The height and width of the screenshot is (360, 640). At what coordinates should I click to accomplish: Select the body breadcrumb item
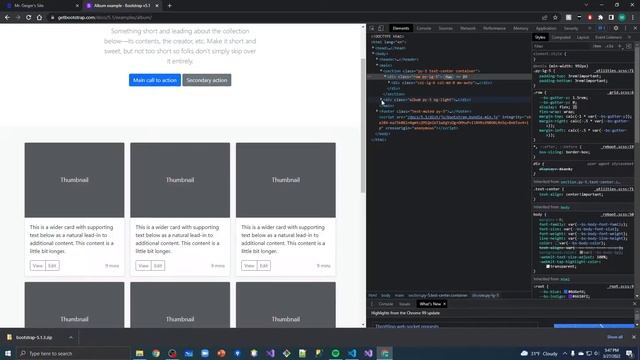tap(386, 295)
